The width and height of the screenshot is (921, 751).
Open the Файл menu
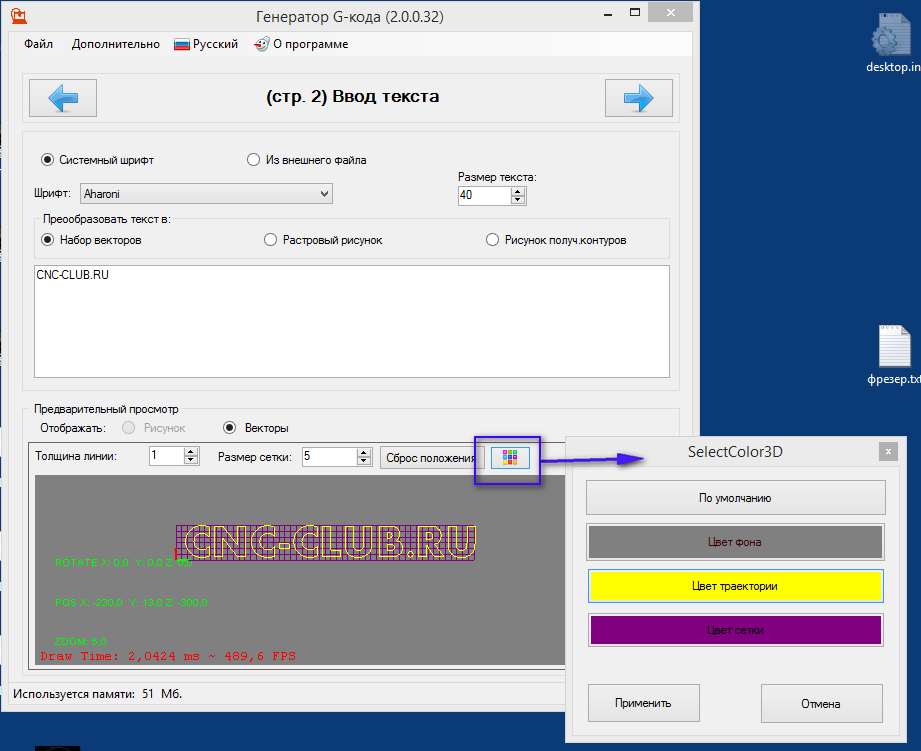coord(38,44)
